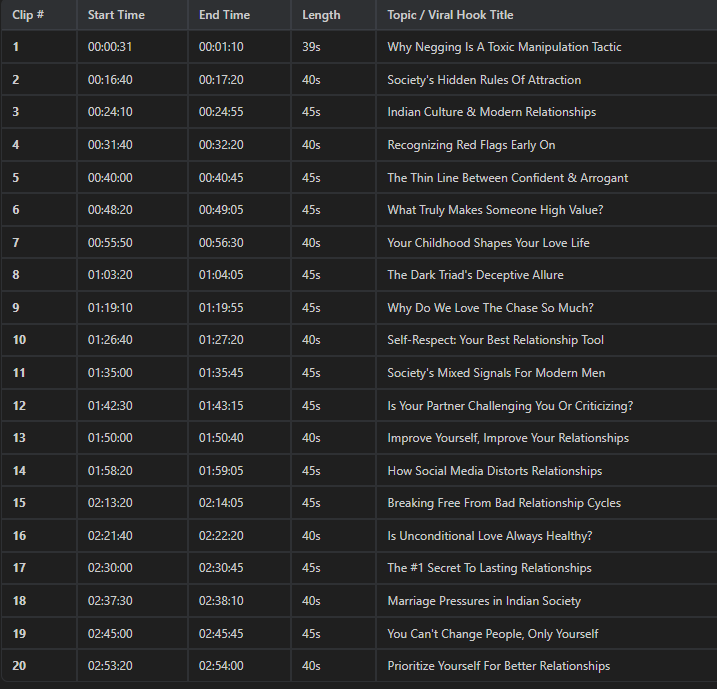The width and height of the screenshot is (717, 689).
Task: Select title 'Breaking Free From Bad Relationship Cycles'
Action: point(504,502)
